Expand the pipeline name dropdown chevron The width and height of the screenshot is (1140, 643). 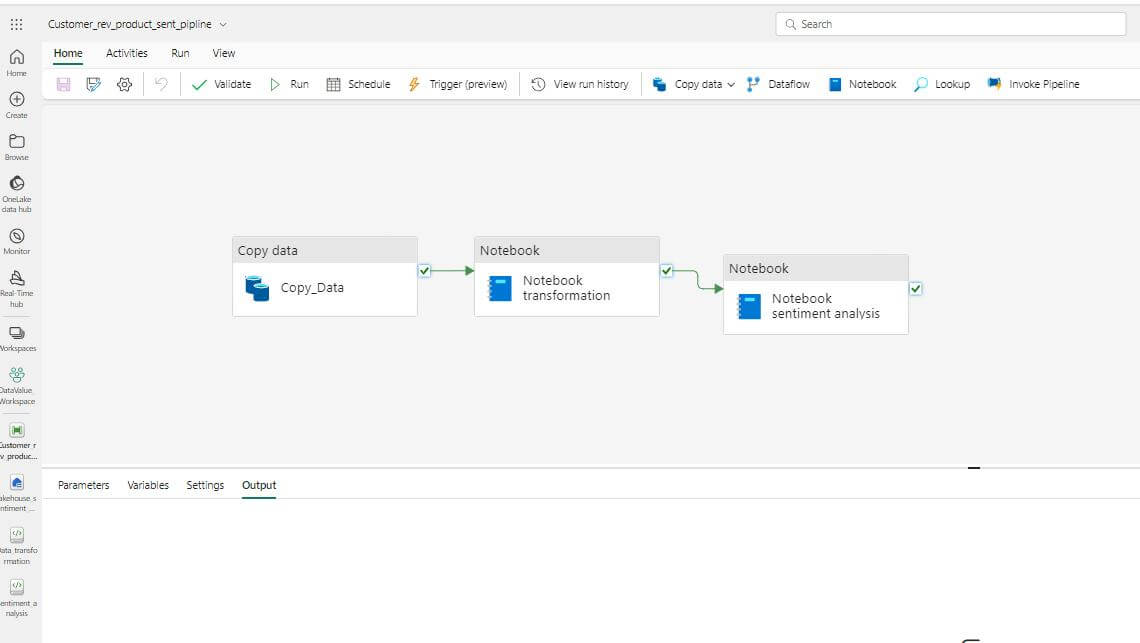[x=223, y=24]
